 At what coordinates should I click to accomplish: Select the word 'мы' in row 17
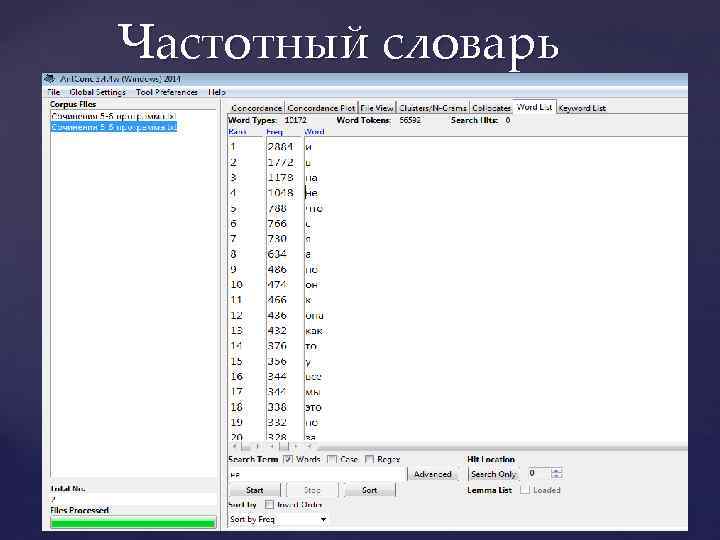coord(312,392)
